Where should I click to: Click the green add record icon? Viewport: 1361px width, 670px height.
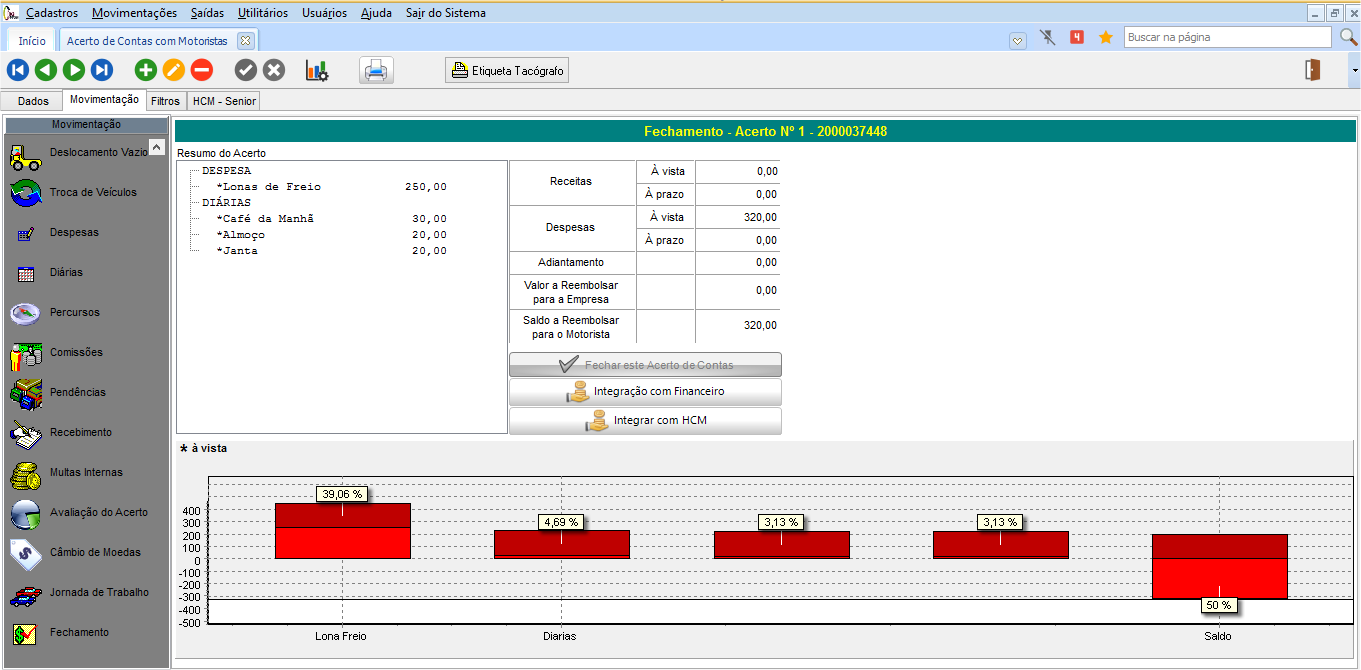click(146, 70)
